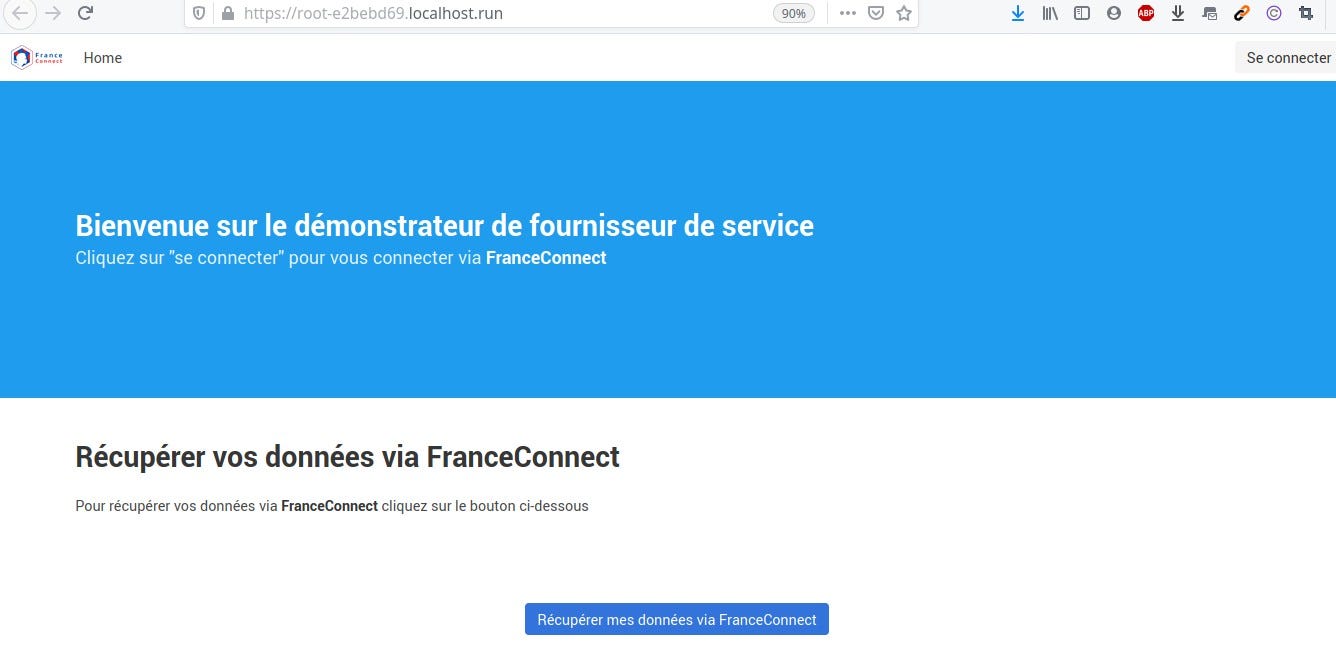Click the 'Cliquez sur "se connecter"' subtitle
1336x667 pixels.
coord(341,258)
